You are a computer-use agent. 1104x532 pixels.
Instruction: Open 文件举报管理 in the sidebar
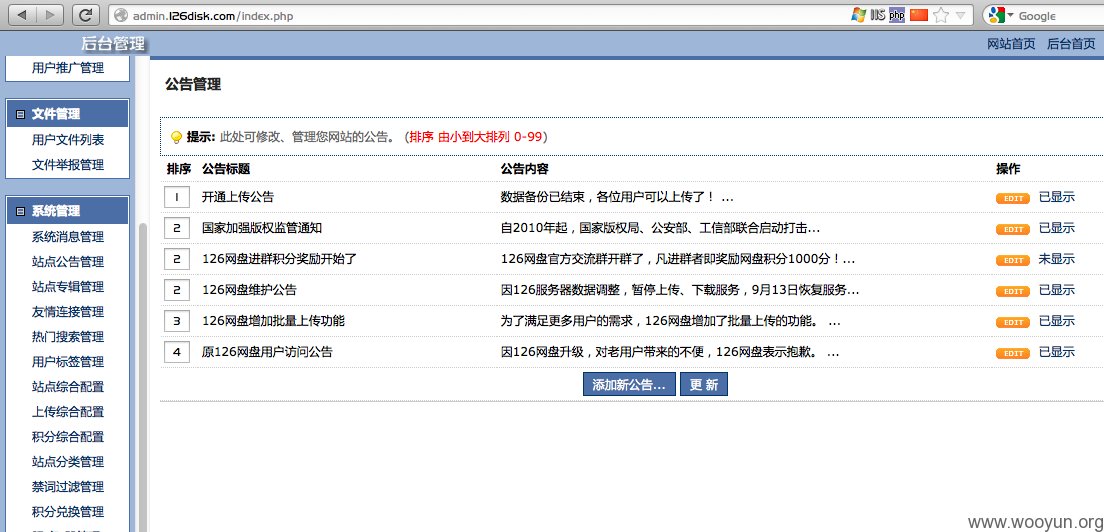(68, 165)
